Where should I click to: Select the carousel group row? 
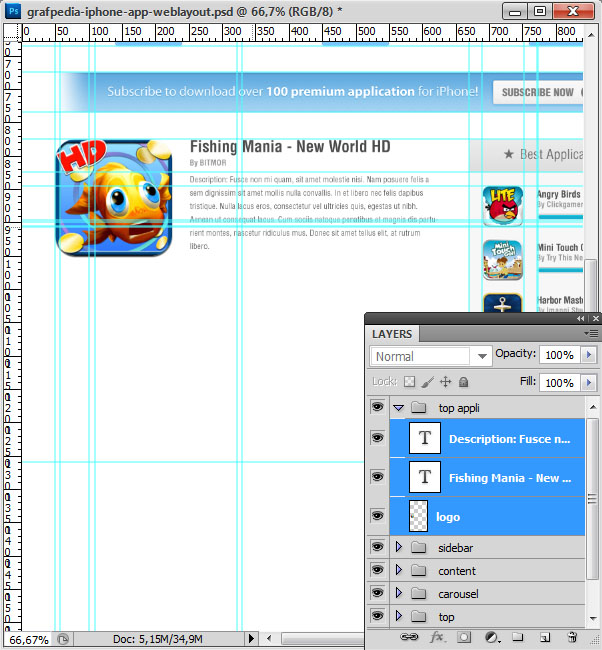487,594
